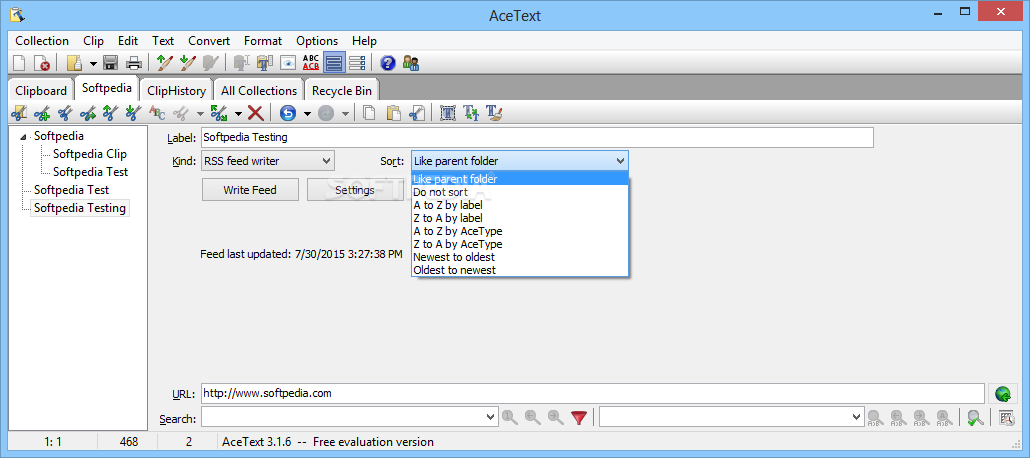The width and height of the screenshot is (1030, 458).
Task: Collapse the Softpedia root tree node
Action: tap(24, 137)
